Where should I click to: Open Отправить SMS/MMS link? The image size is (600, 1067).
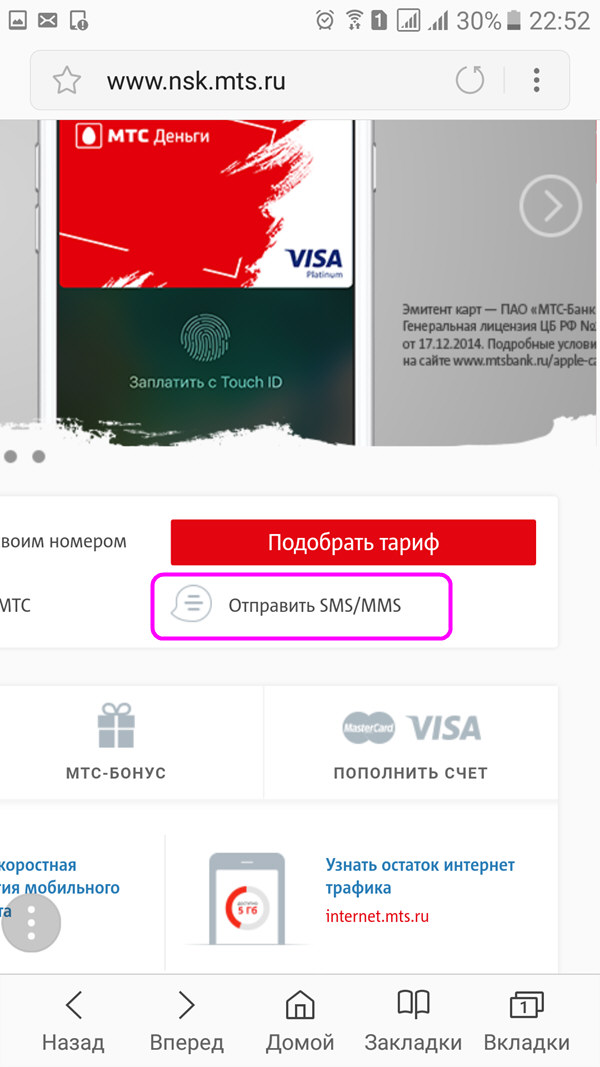[301, 606]
